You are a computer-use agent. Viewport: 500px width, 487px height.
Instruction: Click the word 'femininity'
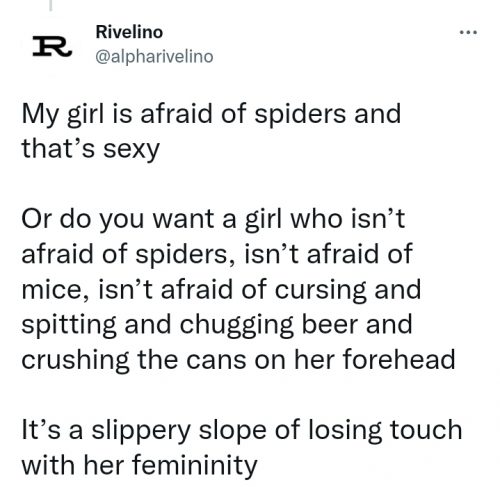point(195,465)
